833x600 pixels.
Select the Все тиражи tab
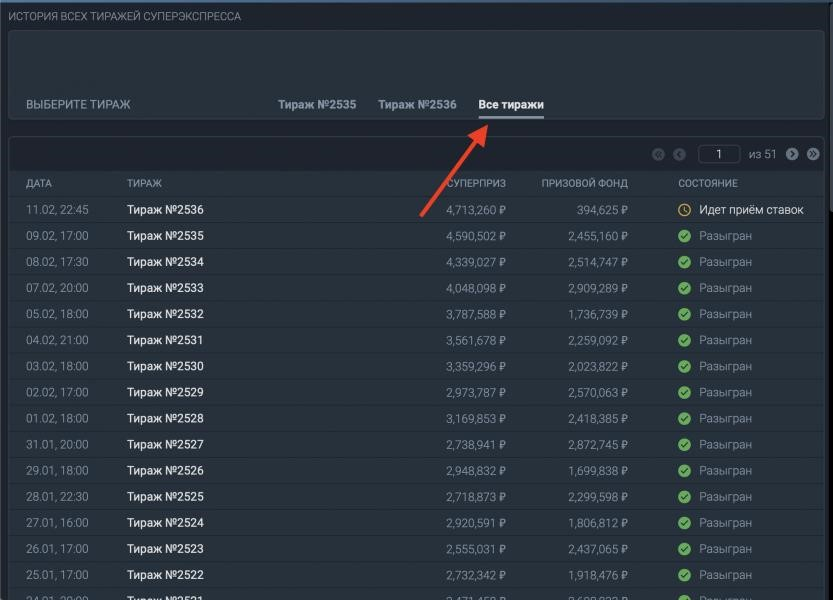point(511,105)
